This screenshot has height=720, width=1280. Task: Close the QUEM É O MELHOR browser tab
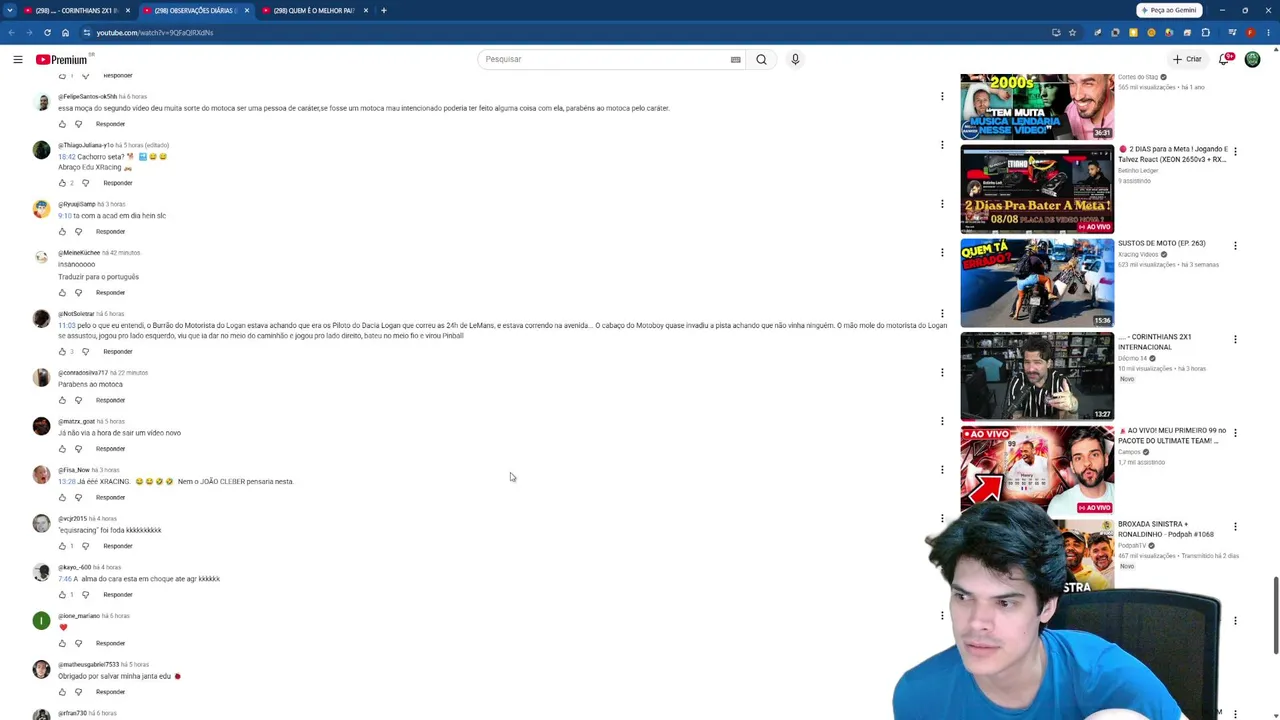[366, 10]
